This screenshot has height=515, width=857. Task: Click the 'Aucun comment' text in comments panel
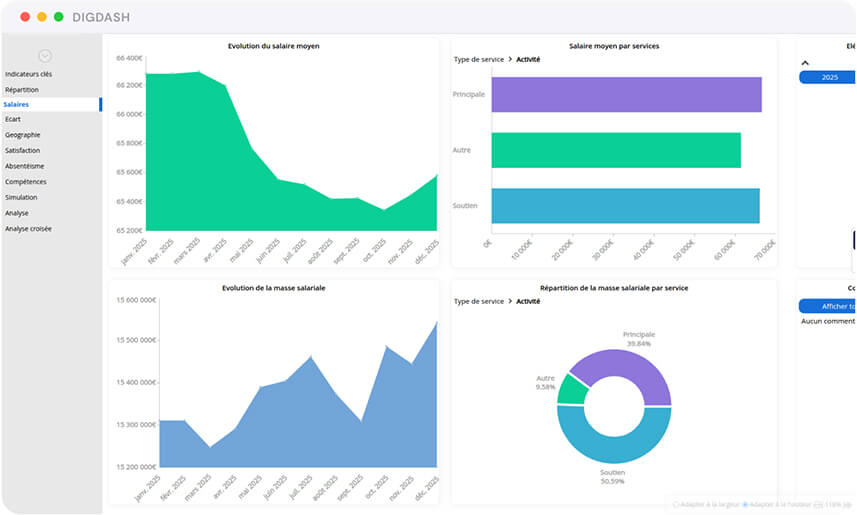pos(828,321)
